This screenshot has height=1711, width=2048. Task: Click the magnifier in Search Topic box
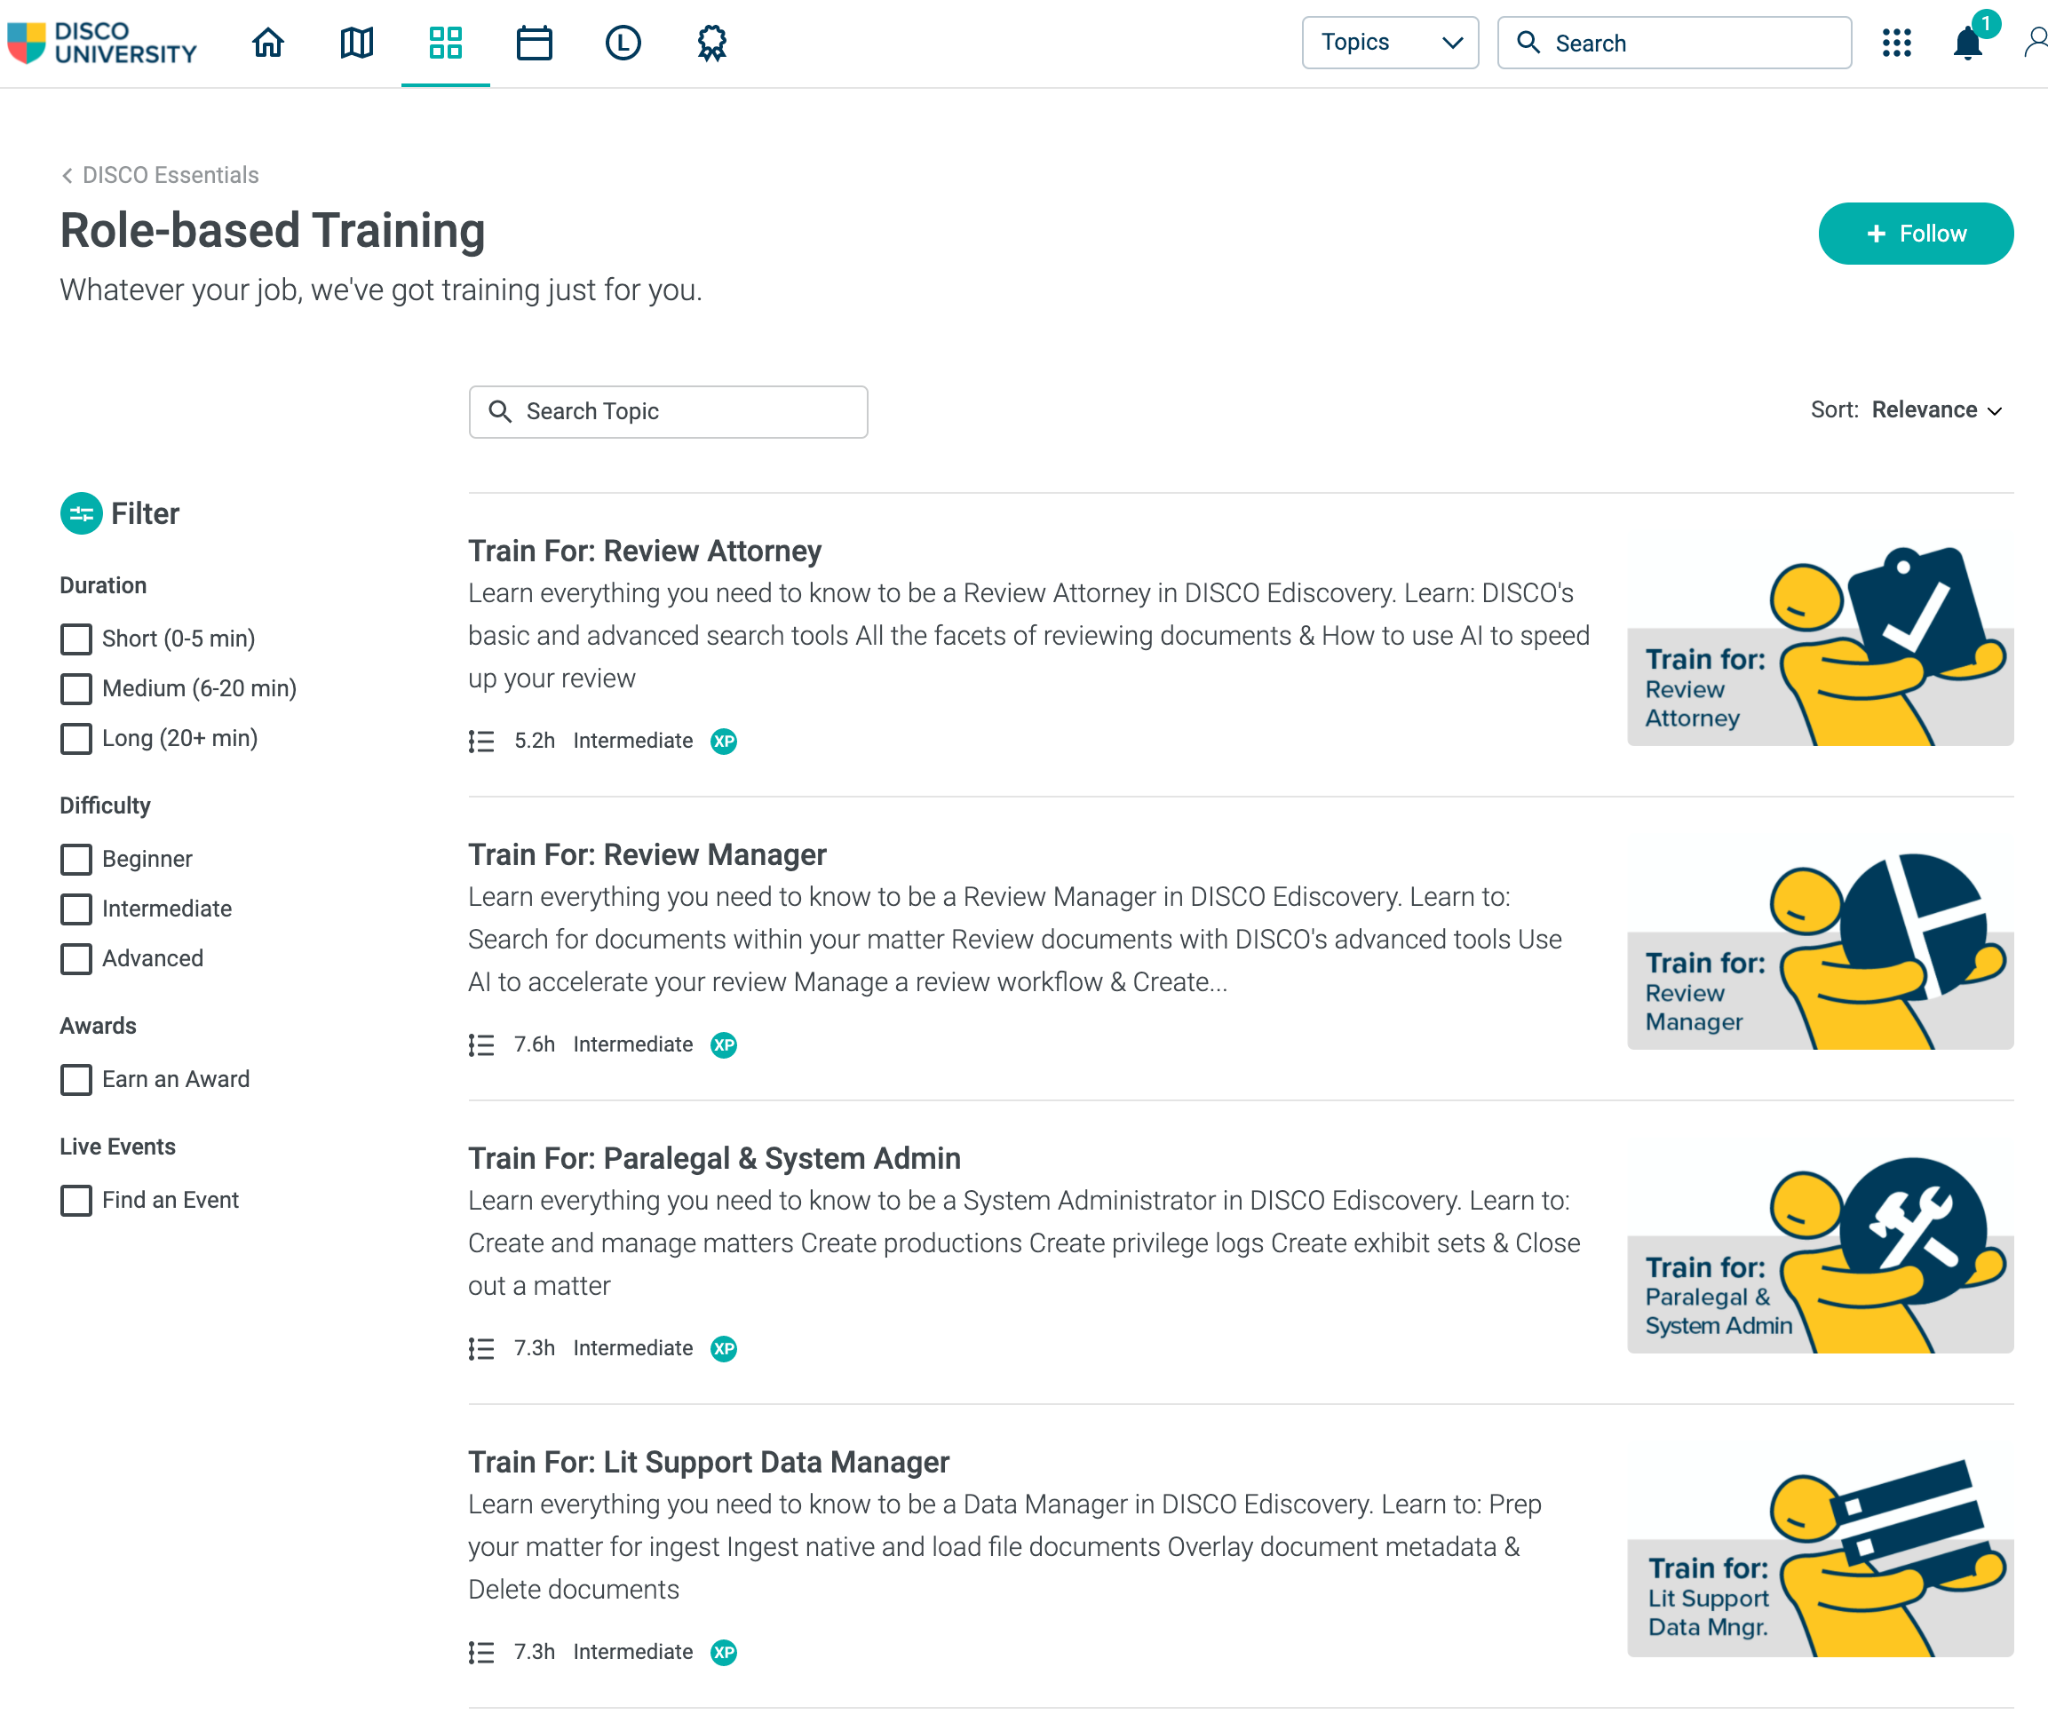[500, 411]
